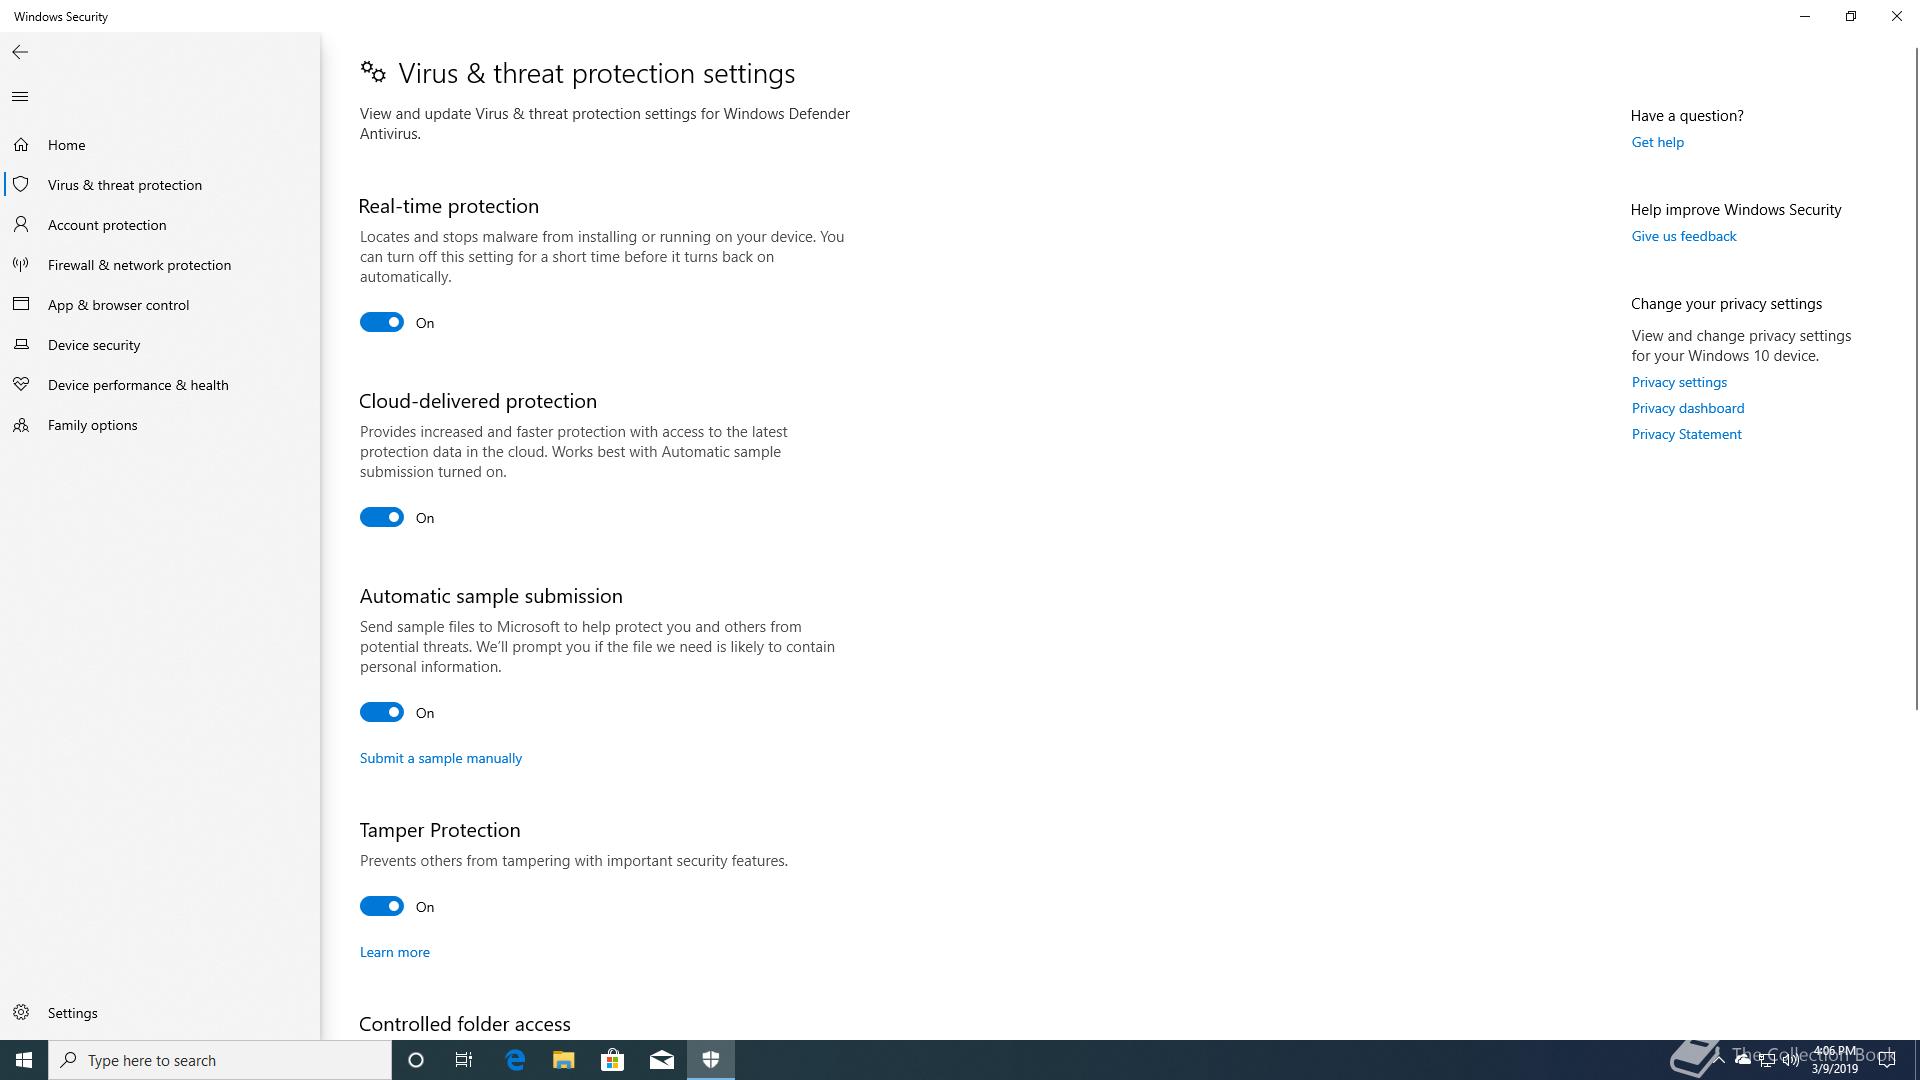Toggle Tamper Protection off
Viewport: 1920px width, 1080px height.
(x=382, y=906)
